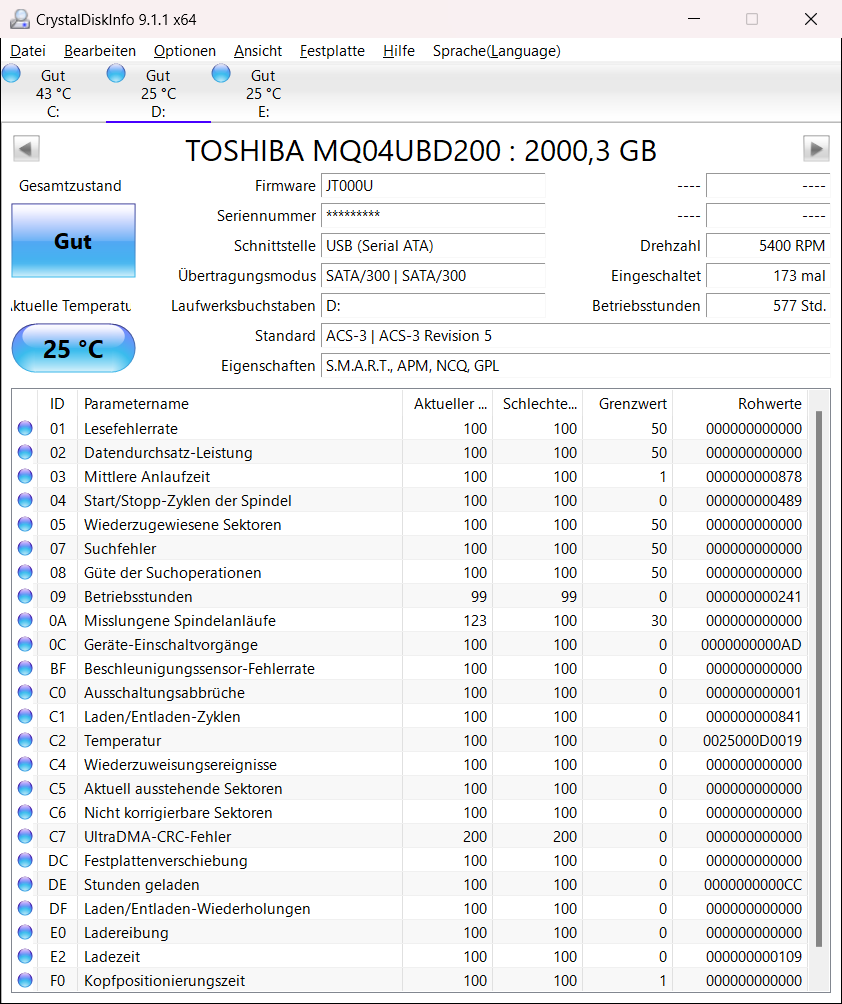Select the D: drive tab
The height and width of the screenshot is (1004, 842).
pos(158,93)
